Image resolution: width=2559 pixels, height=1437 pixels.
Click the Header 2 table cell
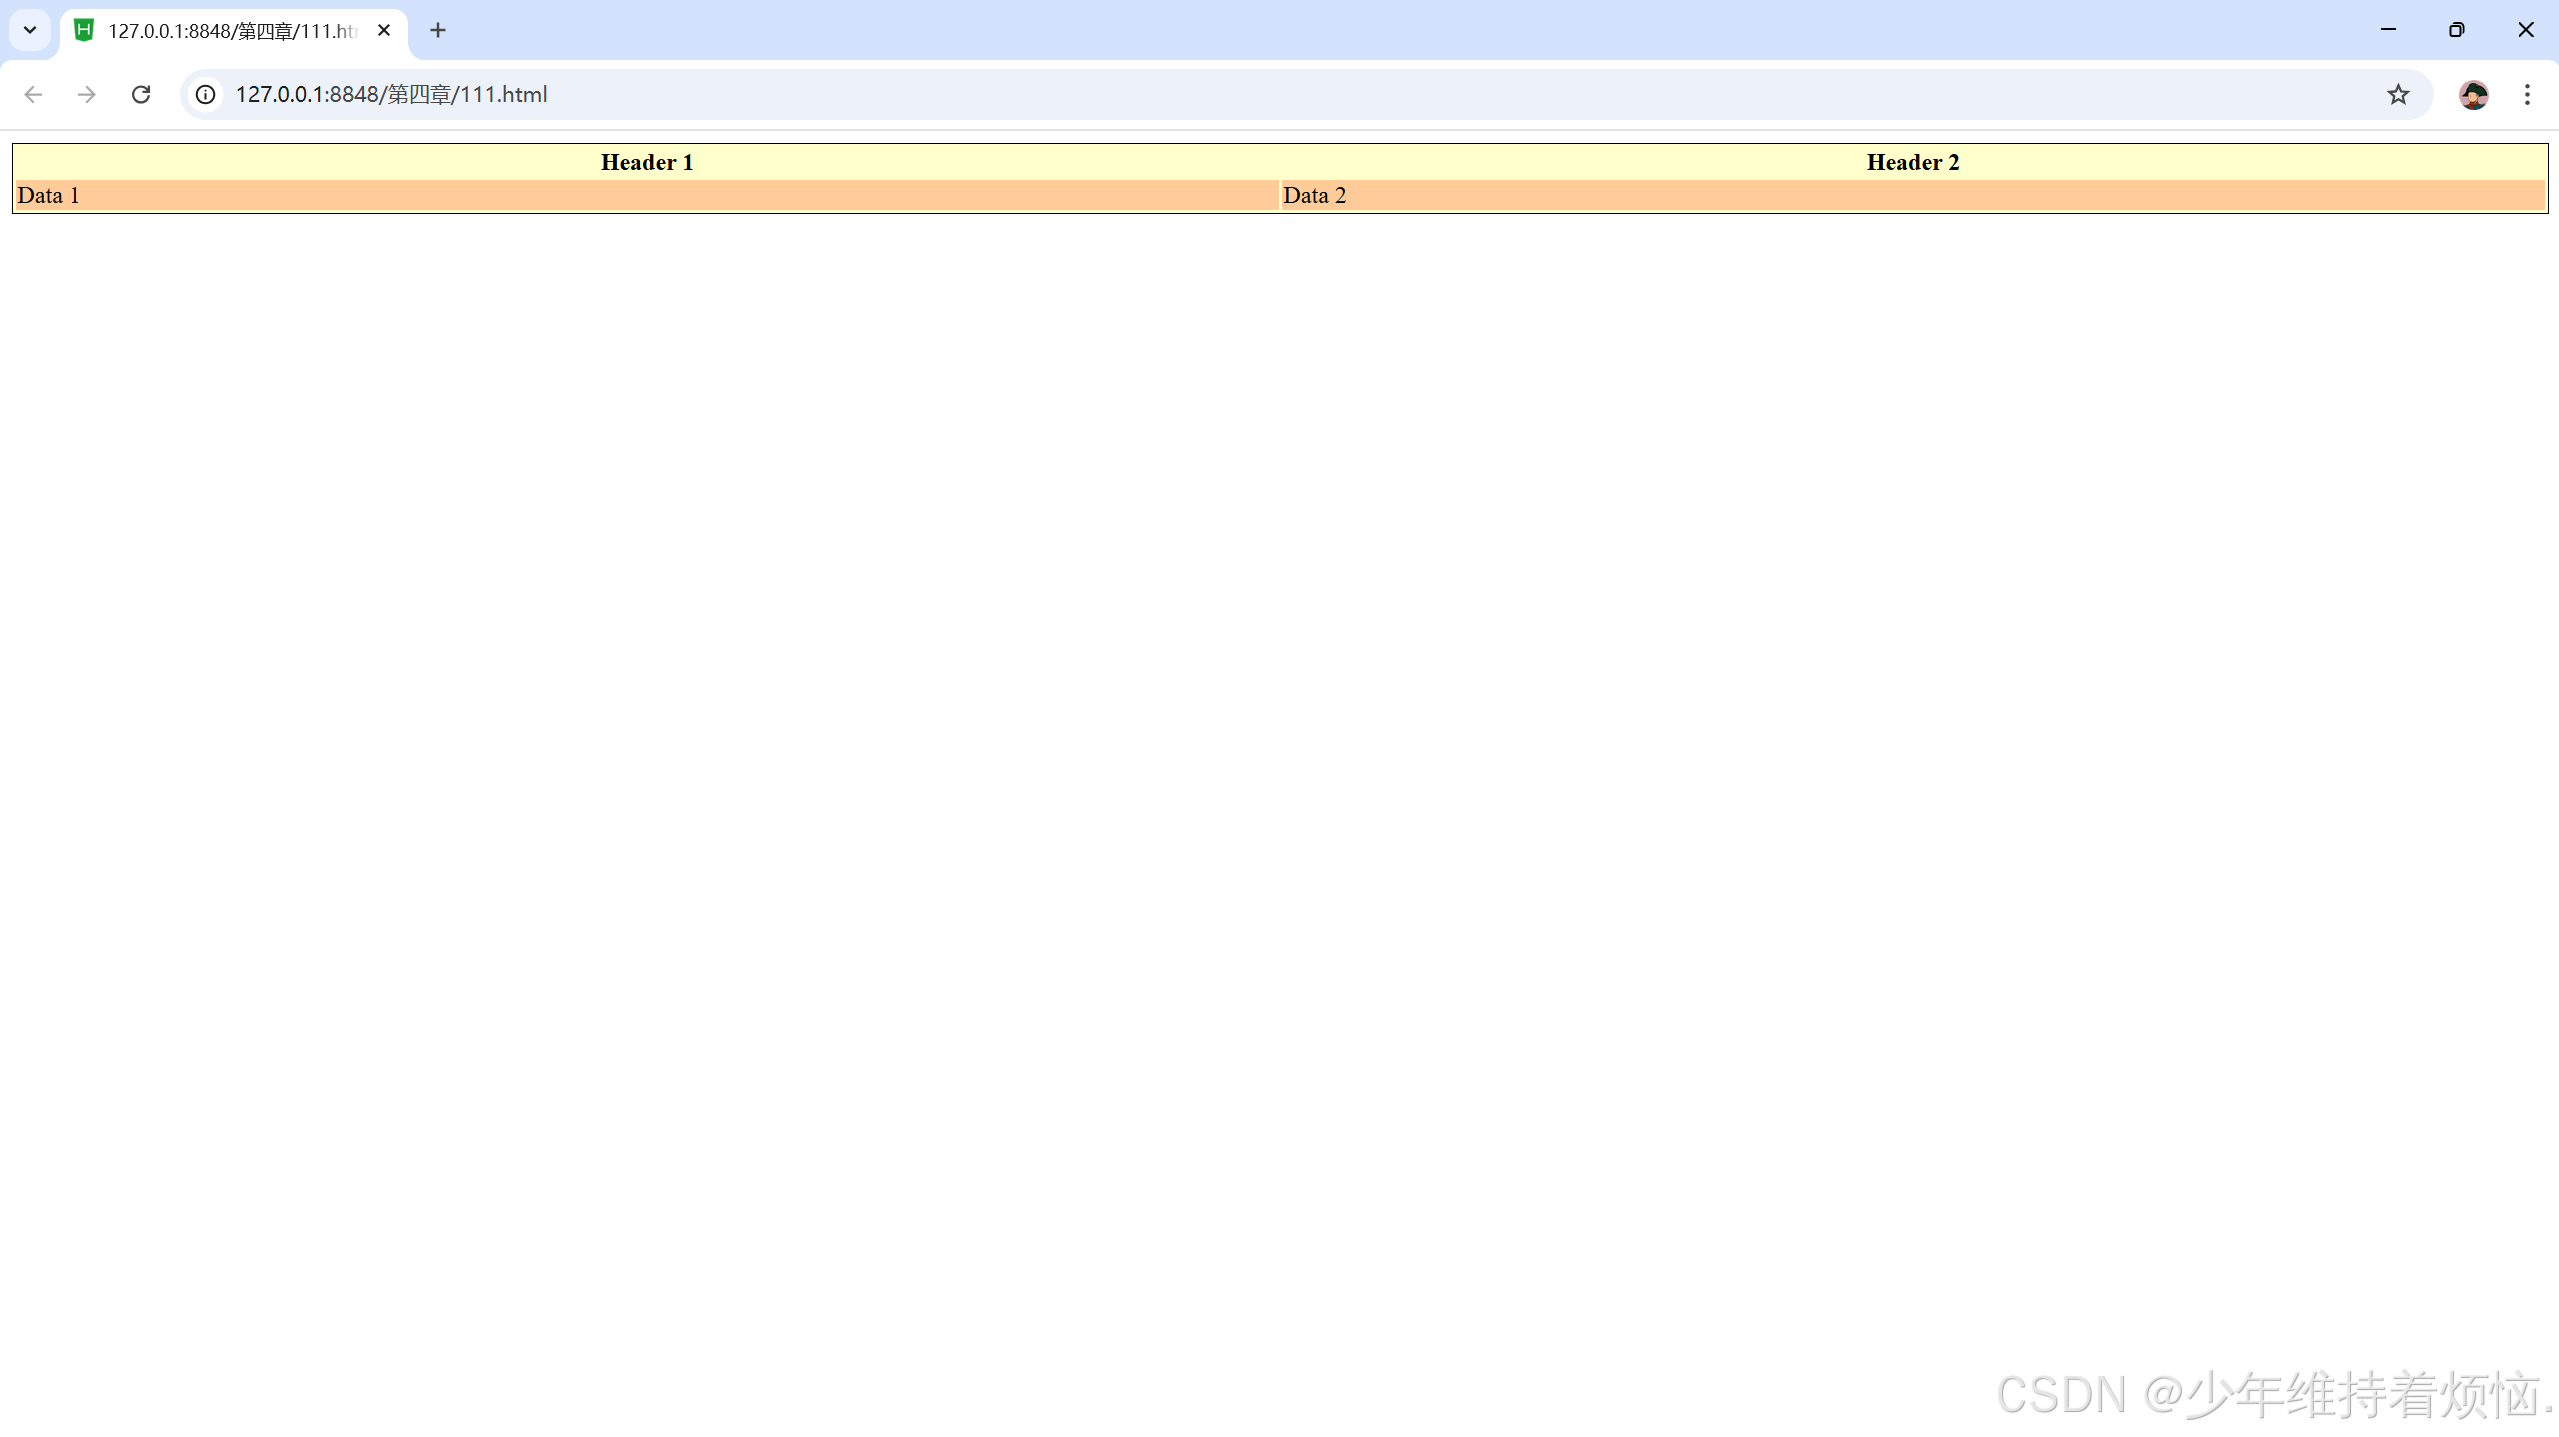tap(1912, 162)
